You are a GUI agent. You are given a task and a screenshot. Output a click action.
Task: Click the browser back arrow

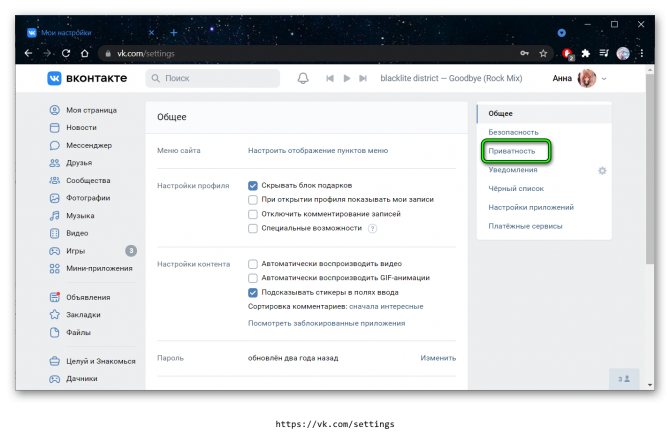coord(28,53)
